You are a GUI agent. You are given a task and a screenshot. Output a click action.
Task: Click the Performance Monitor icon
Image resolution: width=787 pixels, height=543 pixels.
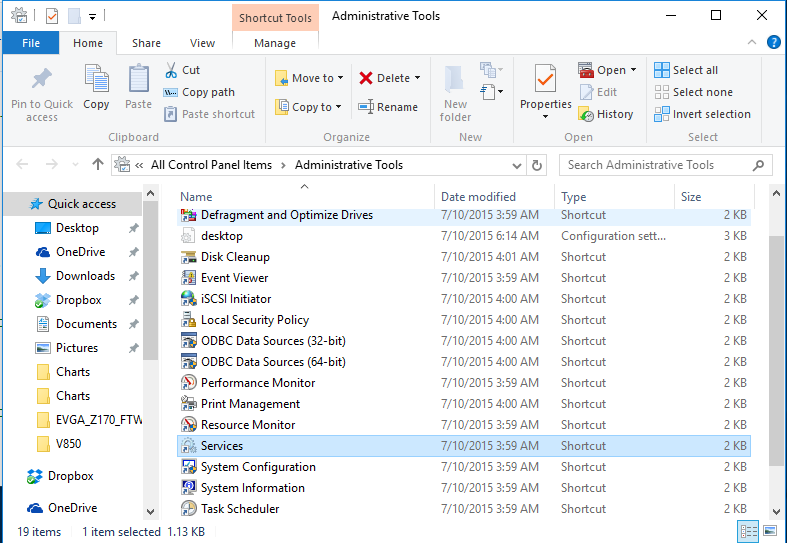(x=188, y=383)
